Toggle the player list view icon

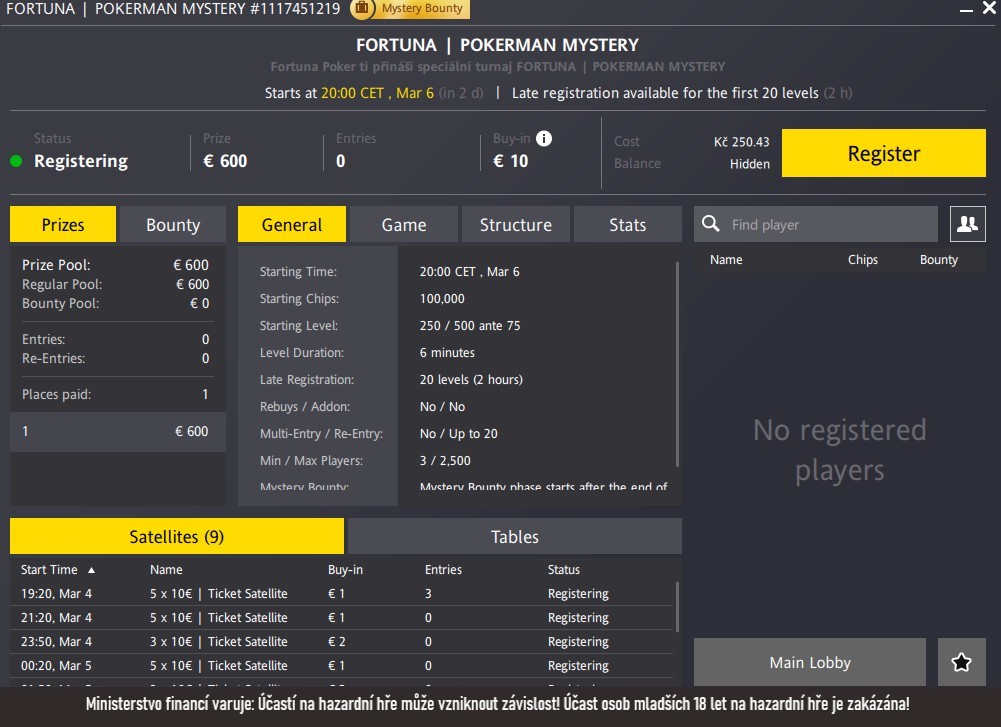point(967,224)
